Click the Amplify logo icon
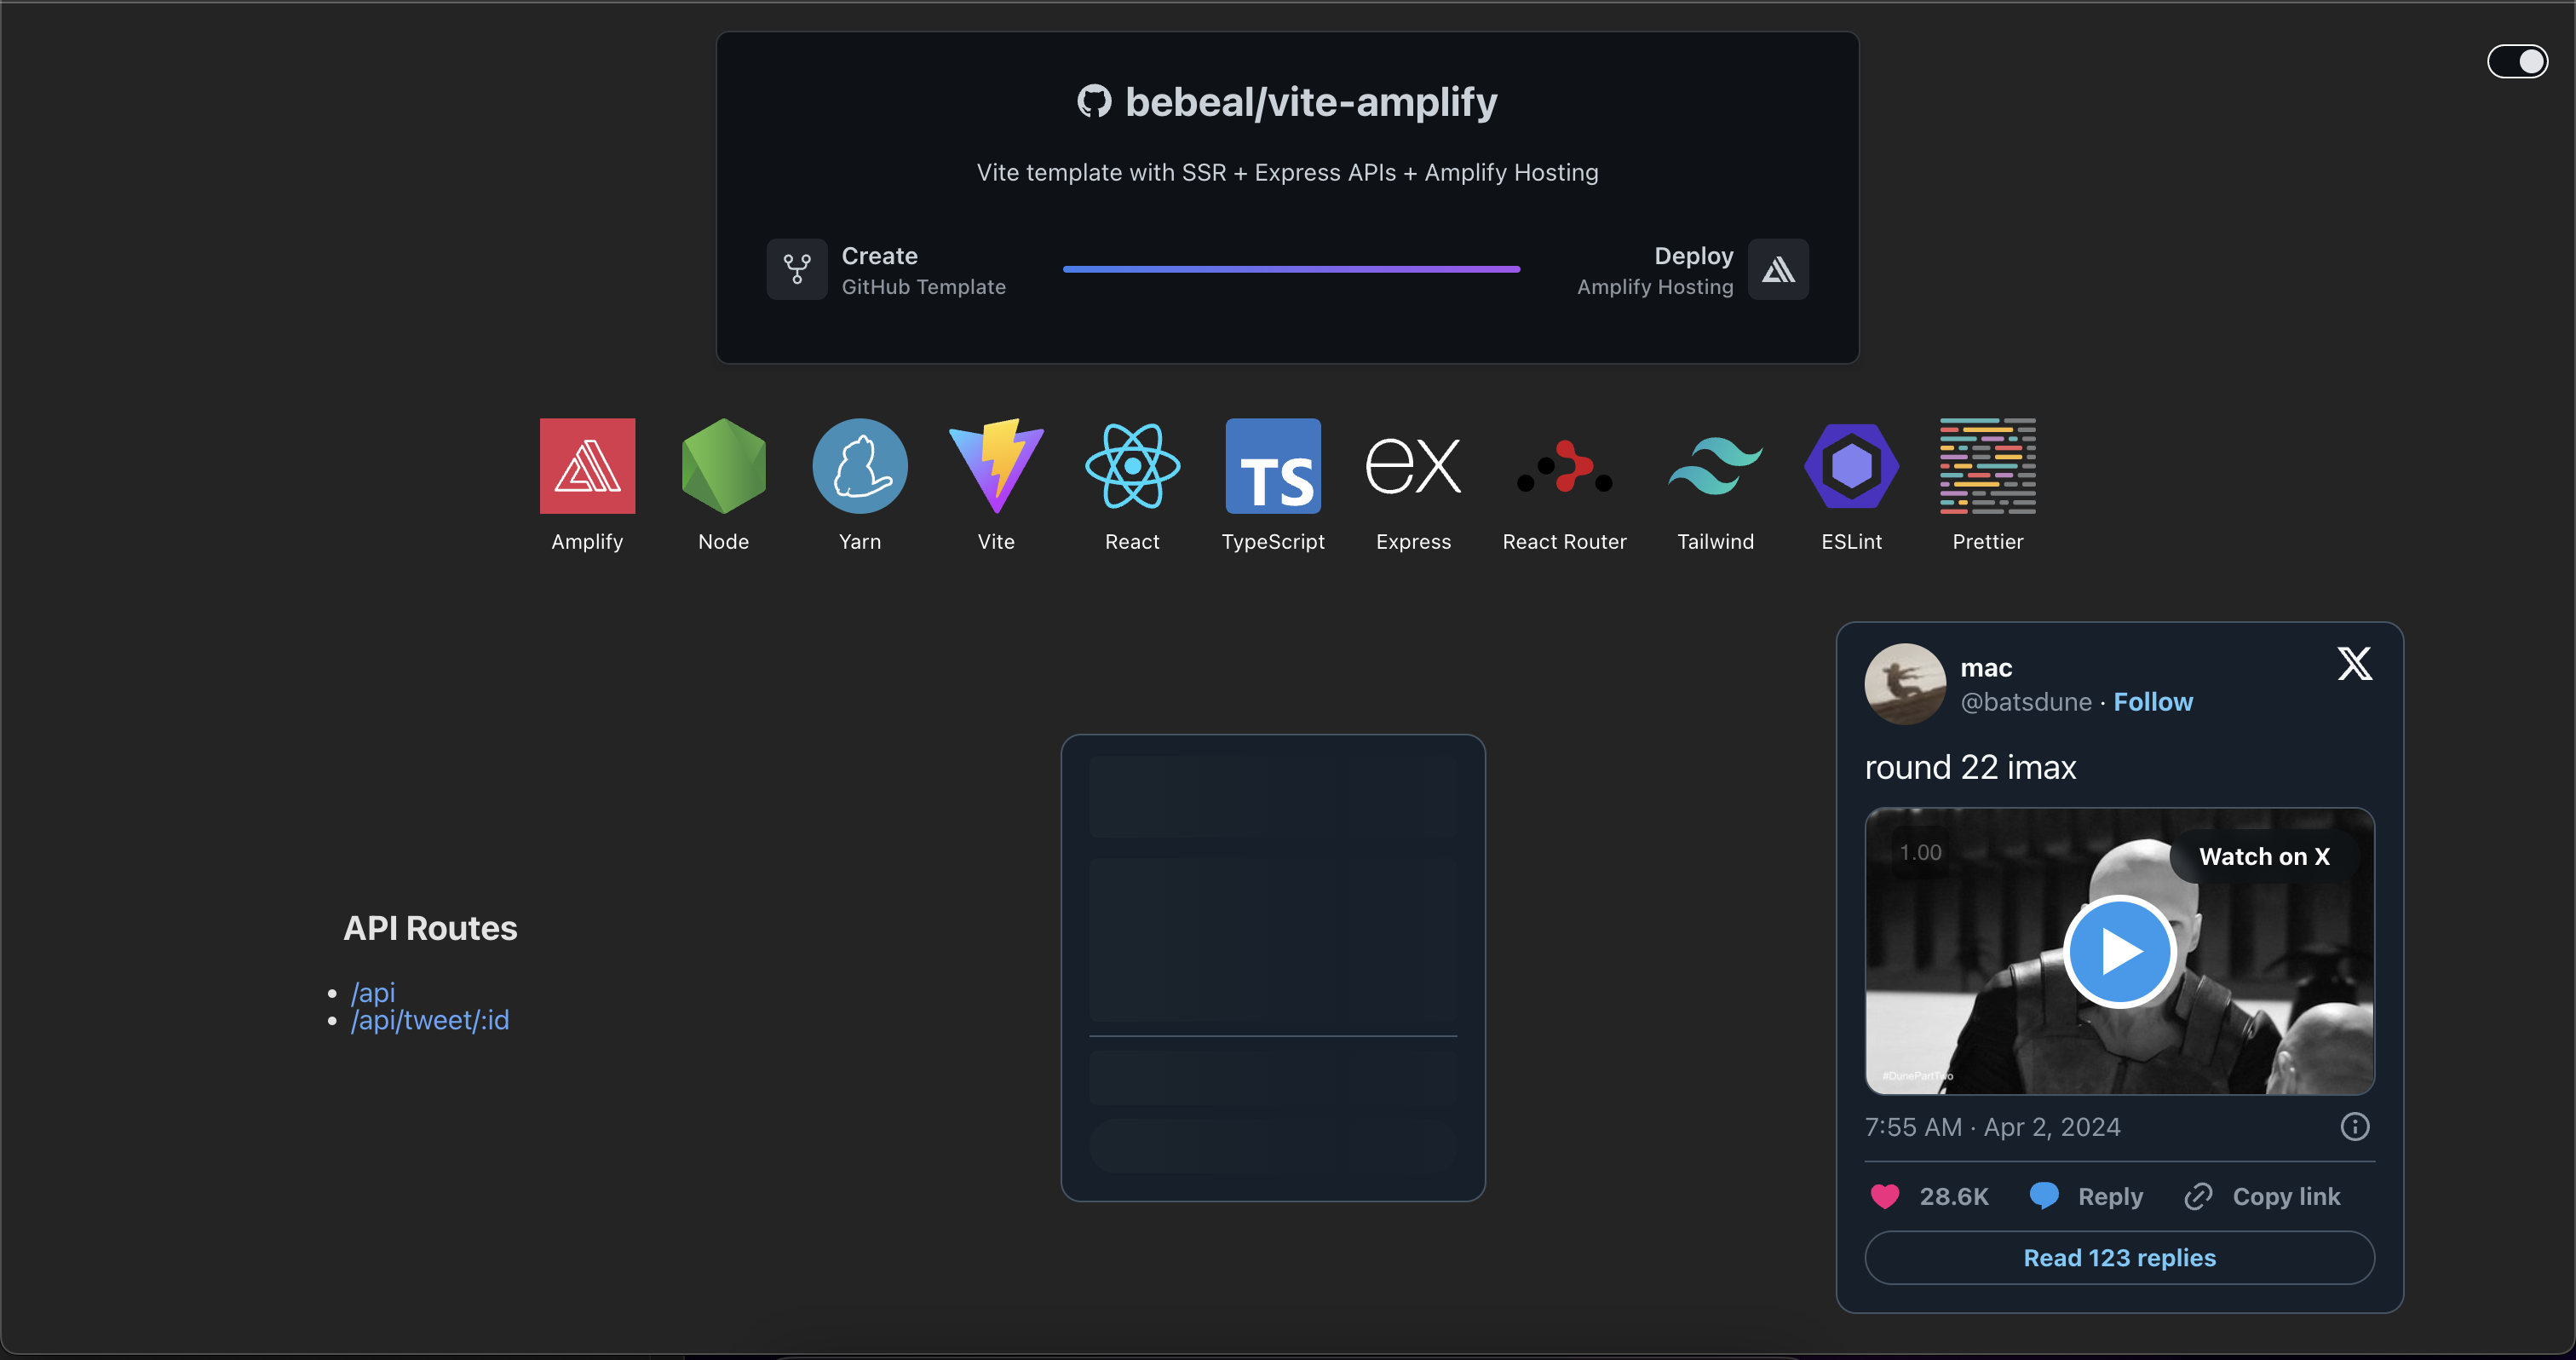This screenshot has width=2576, height=1360. (x=587, y=466)
